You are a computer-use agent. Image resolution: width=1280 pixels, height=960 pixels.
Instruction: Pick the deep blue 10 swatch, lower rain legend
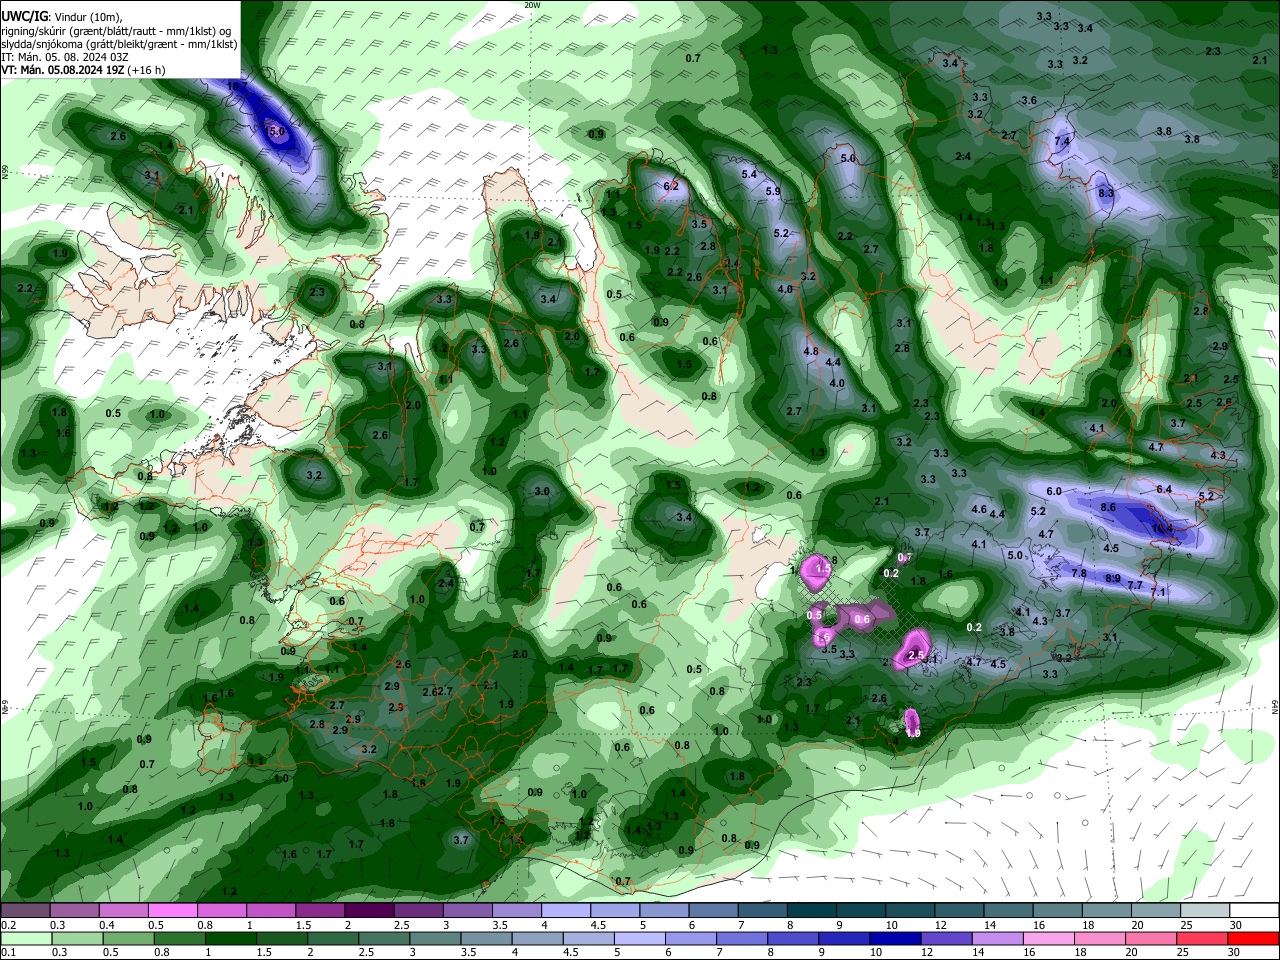(x=894, y=938)
